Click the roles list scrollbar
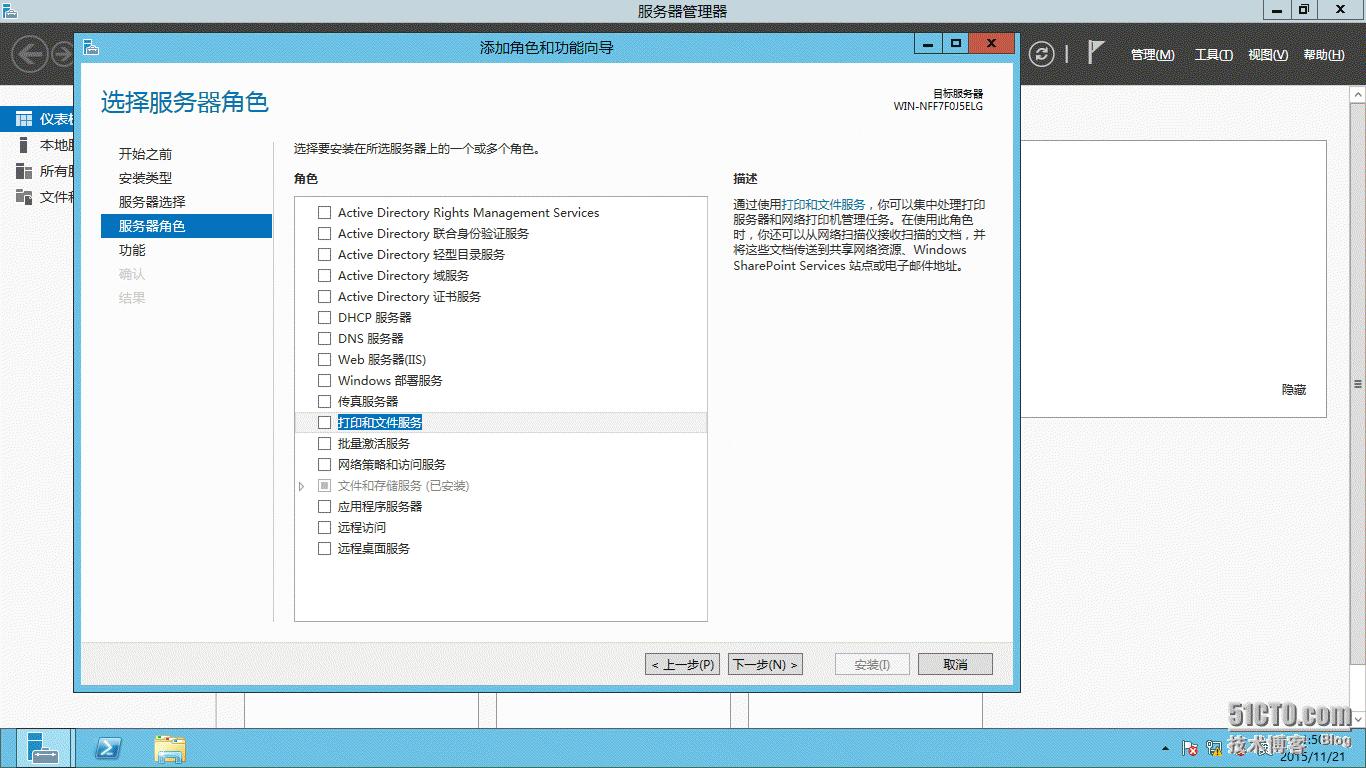 click(701, 410)
